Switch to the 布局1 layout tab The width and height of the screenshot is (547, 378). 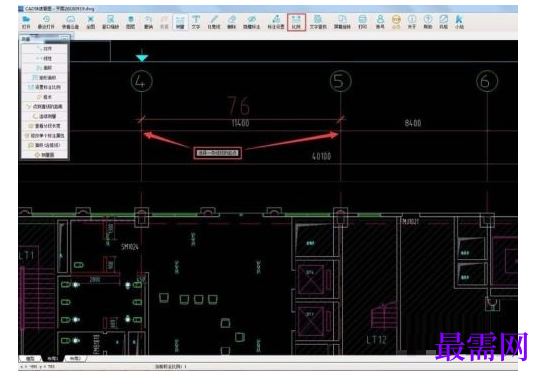(x=53, y=358)
